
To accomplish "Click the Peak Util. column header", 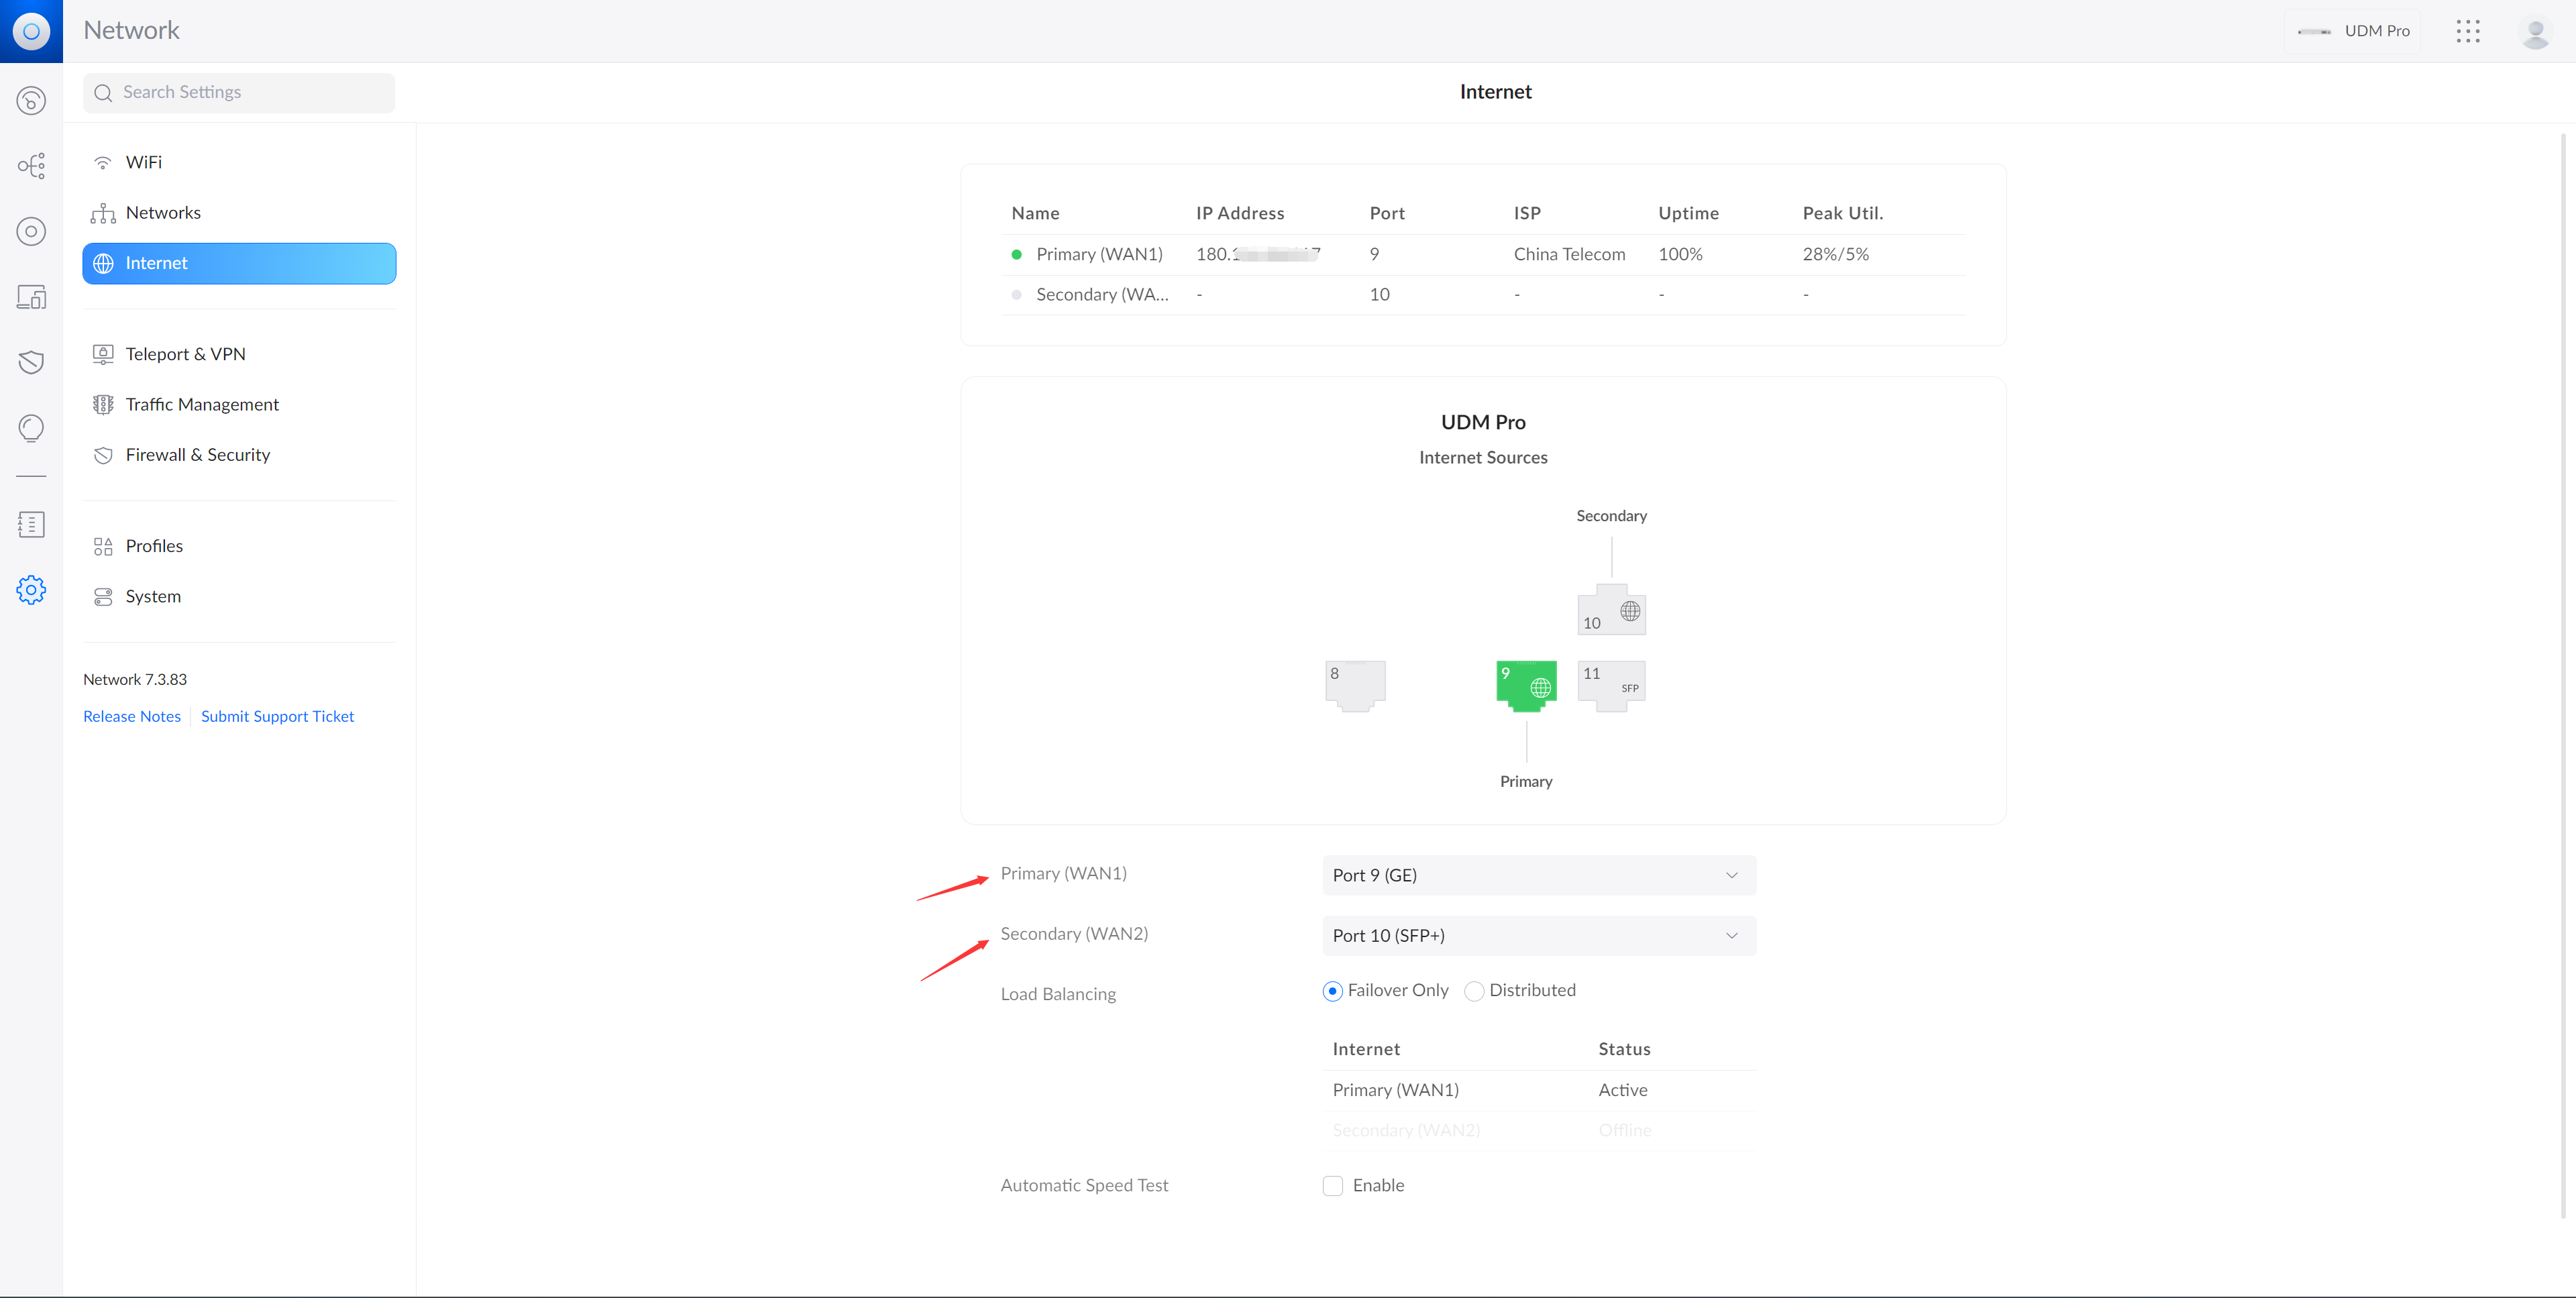I will coord(1842,213).
